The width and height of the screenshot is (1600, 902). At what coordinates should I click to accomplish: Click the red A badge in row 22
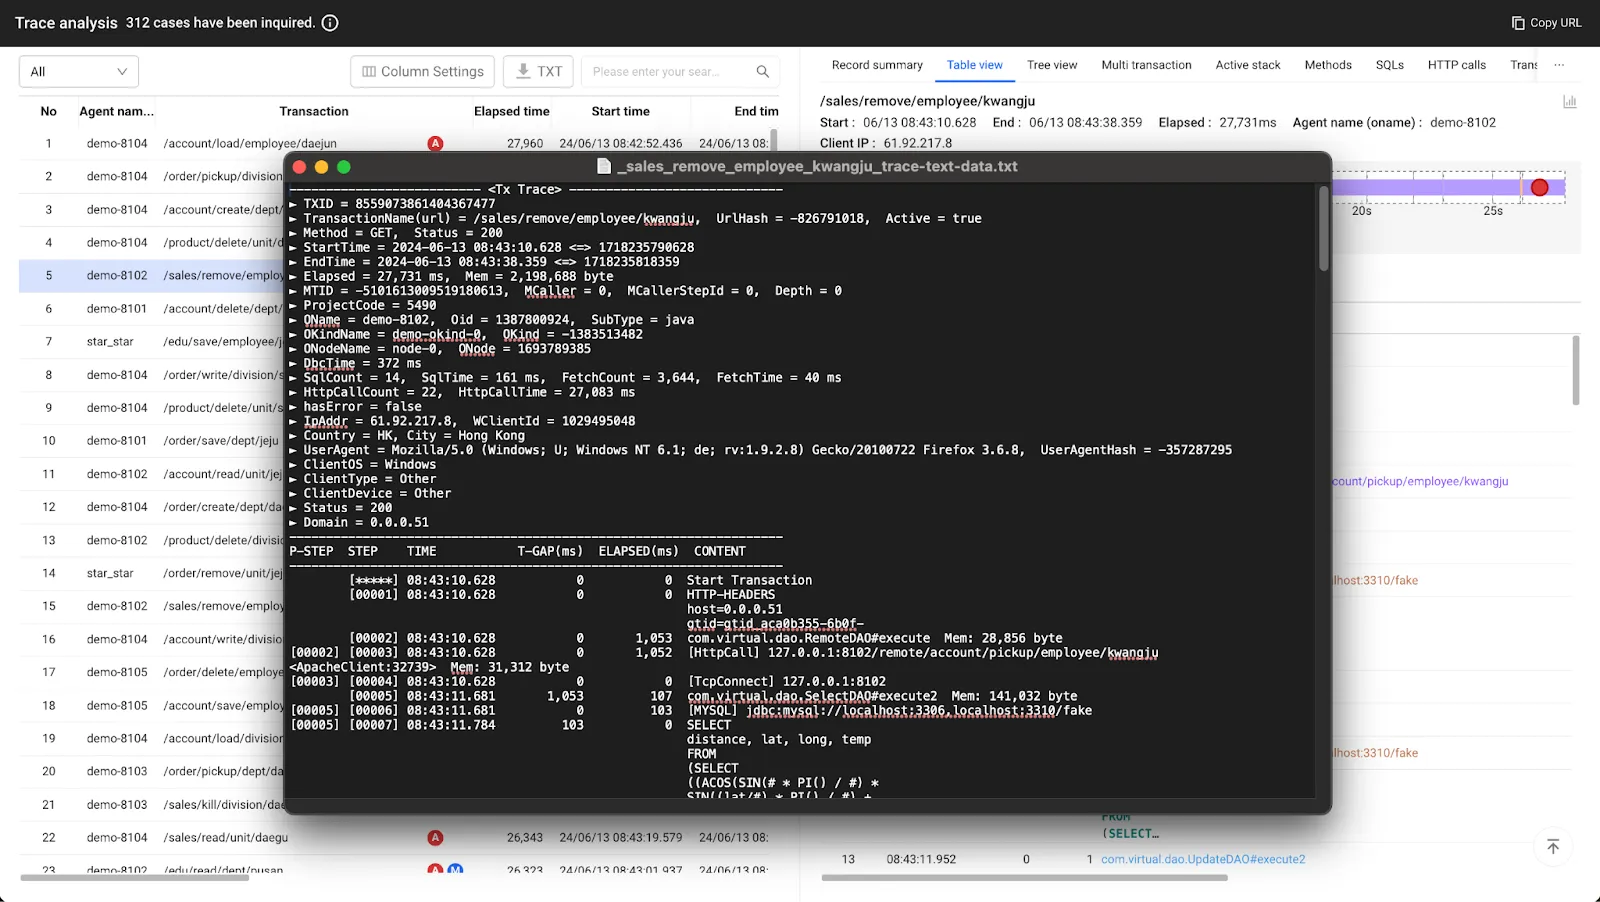pos(435,838)
